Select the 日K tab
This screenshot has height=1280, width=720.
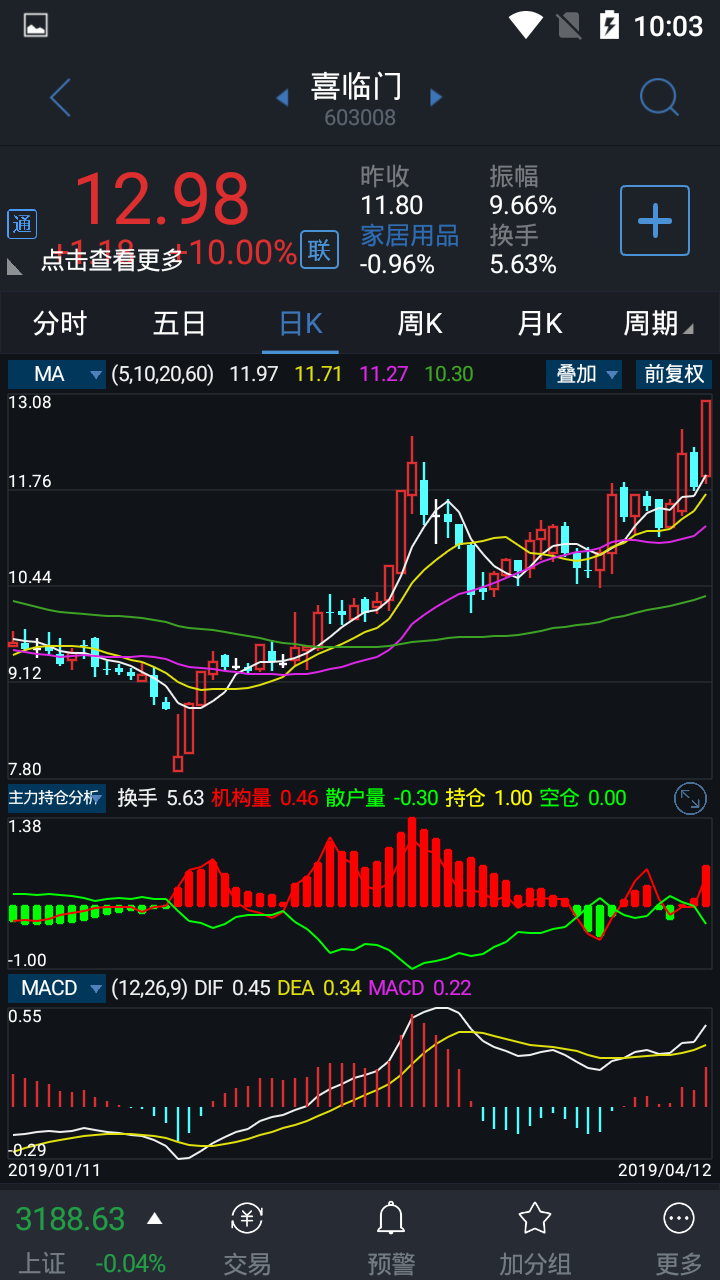point(300,323)
